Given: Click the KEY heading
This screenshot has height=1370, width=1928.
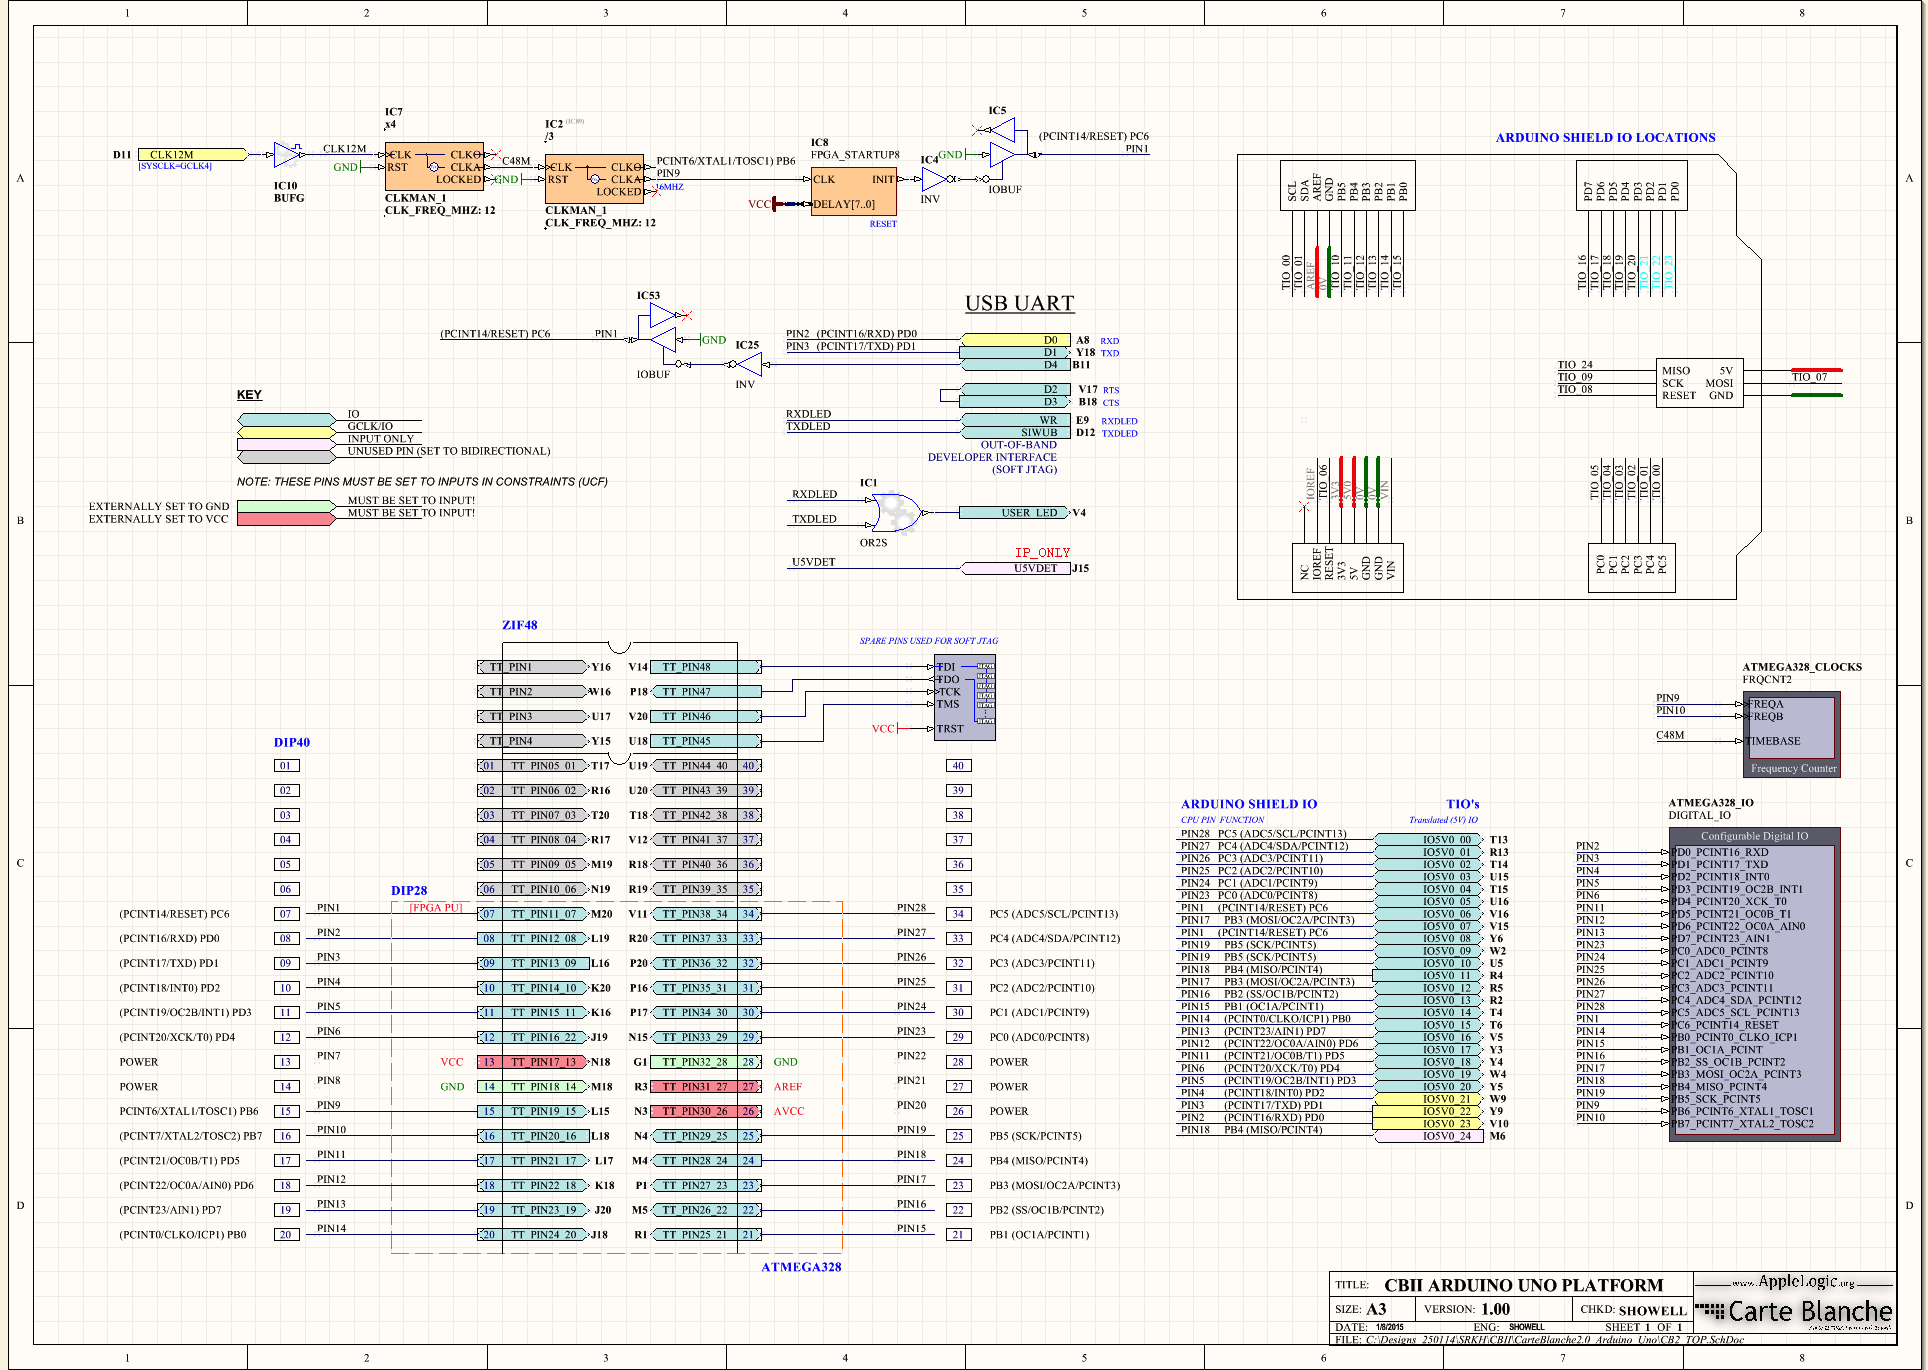Looking at the screenshot, I should 249,395.
